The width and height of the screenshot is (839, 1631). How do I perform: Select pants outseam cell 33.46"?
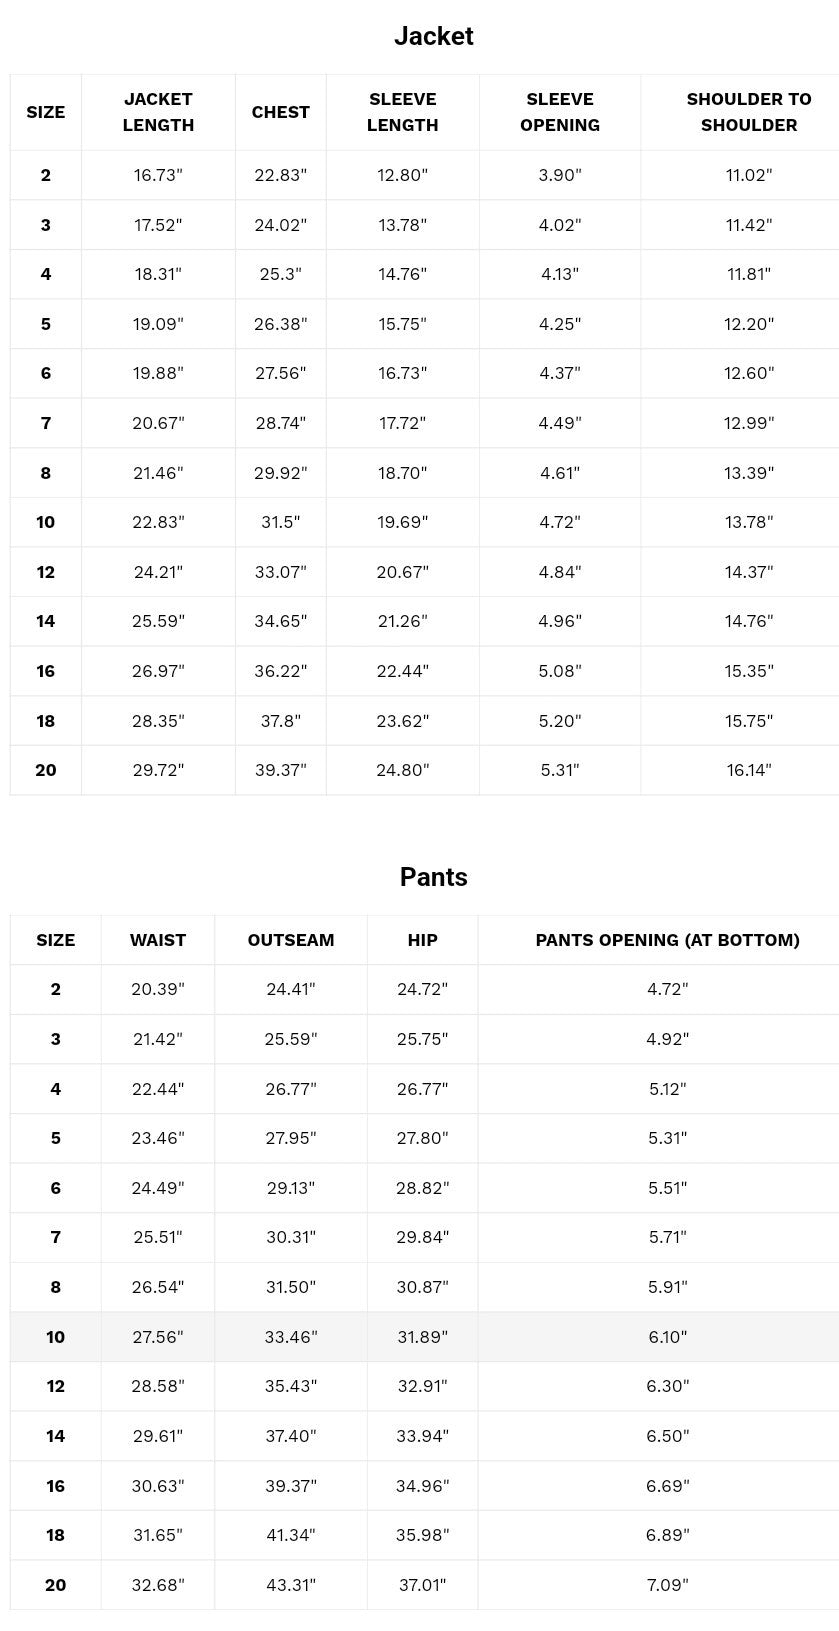pyautogui.click(x=291, y=1337)
